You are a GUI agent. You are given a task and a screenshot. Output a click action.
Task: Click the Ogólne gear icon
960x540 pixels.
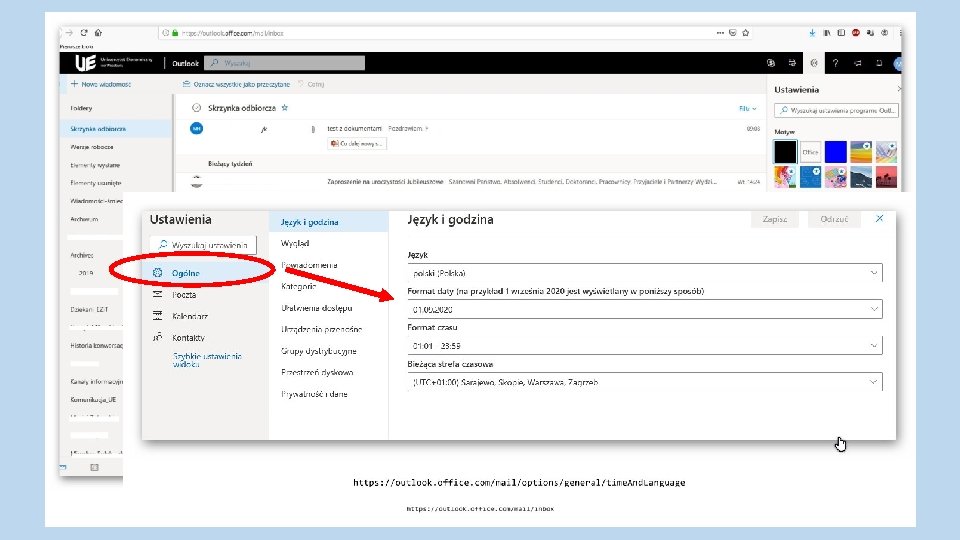[x=157, y=272]
